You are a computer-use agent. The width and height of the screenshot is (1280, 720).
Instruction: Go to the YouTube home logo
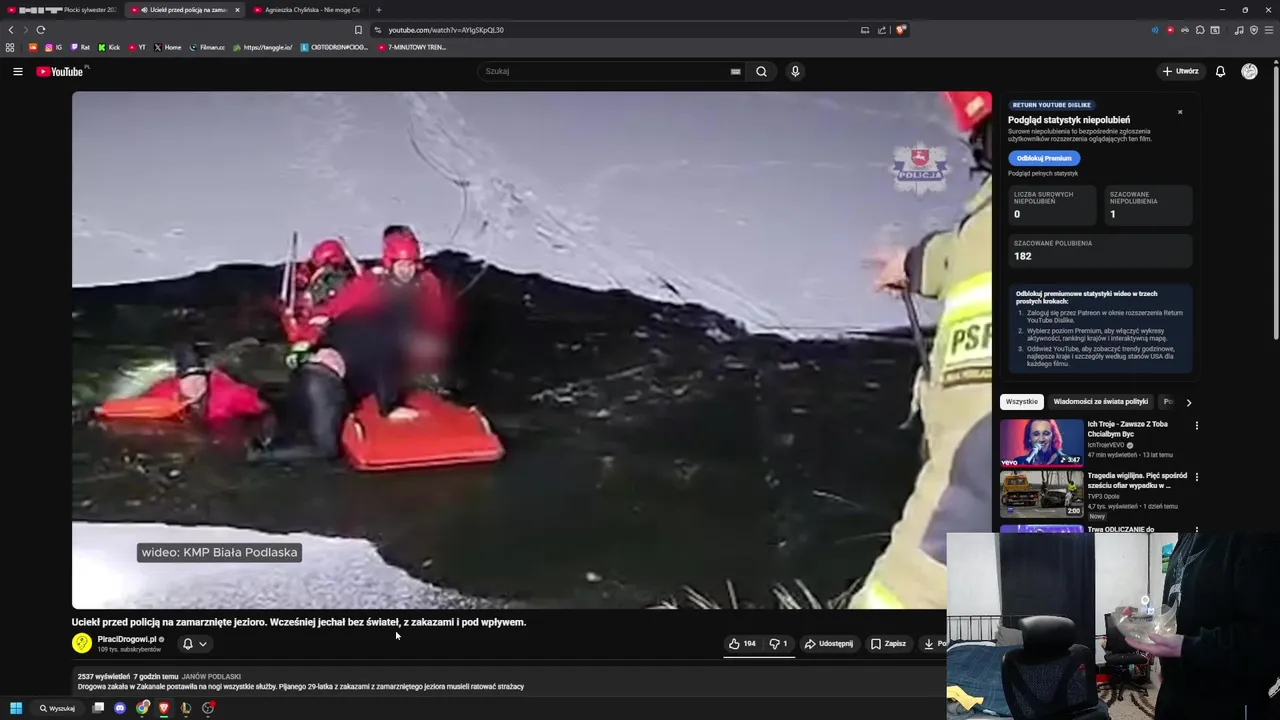[62, 71]
